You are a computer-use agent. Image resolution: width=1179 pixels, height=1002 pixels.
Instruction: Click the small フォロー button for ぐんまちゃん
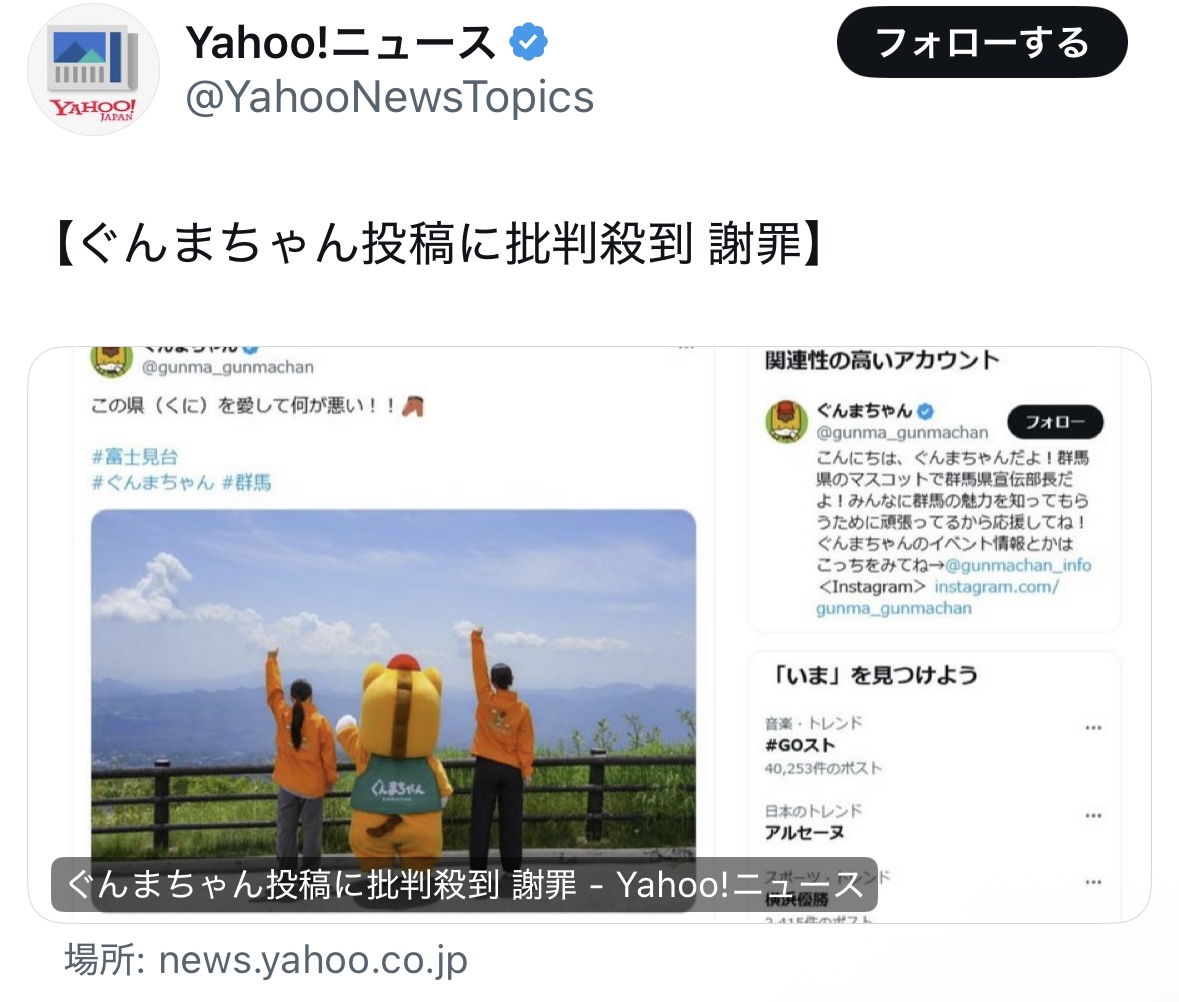1055,422
